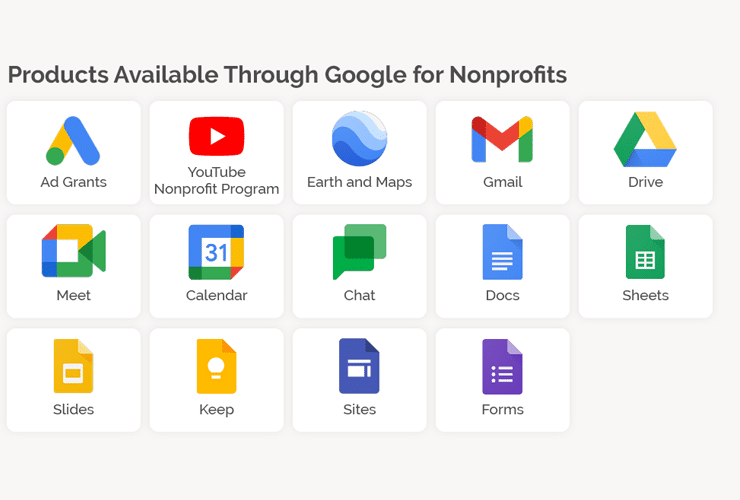
Task: Click the "YouTube Nonprofit Program" label
Action: pyautogui.click(x=217, y=180)
